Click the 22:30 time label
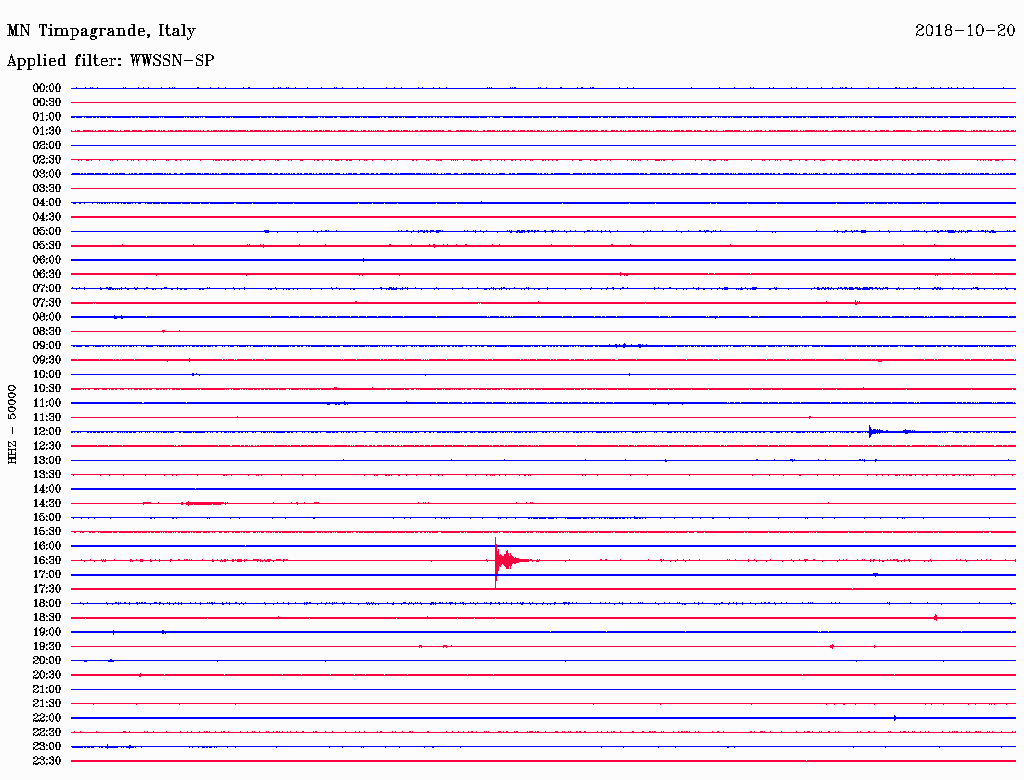This screenshot has height=780, width=1024. 47,732
